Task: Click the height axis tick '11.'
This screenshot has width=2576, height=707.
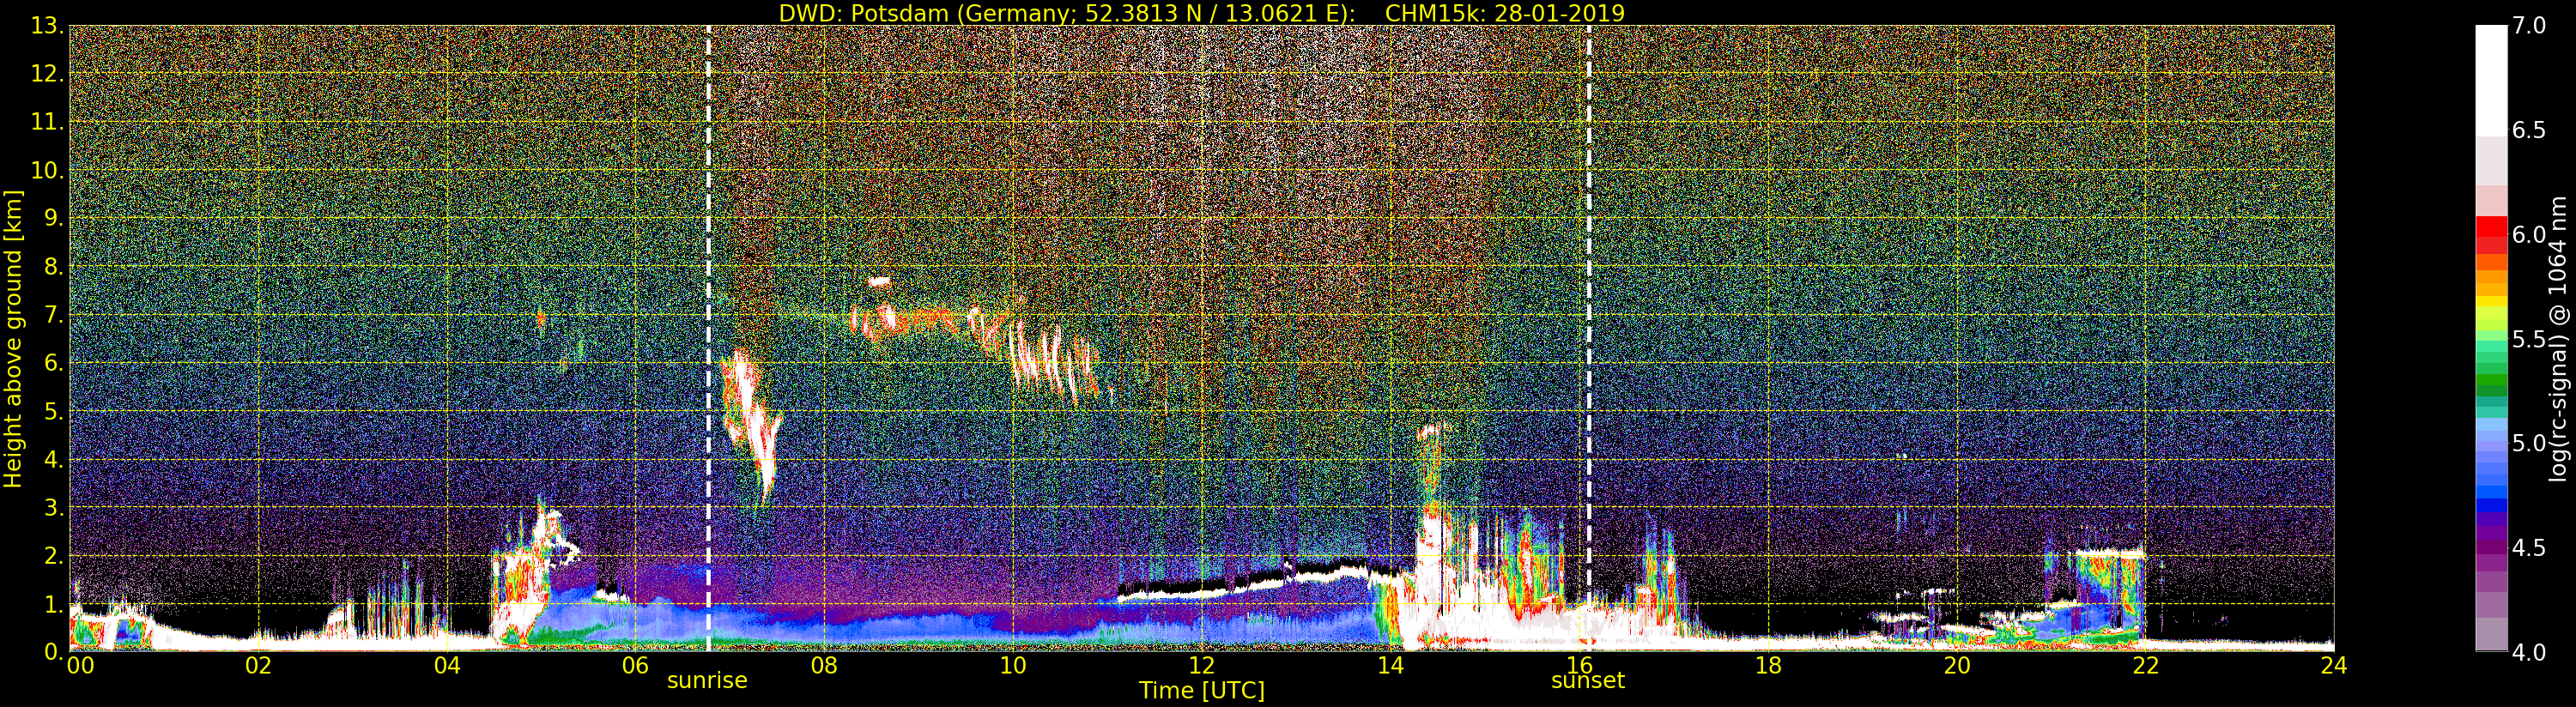Action: click(x=47, y=122)
